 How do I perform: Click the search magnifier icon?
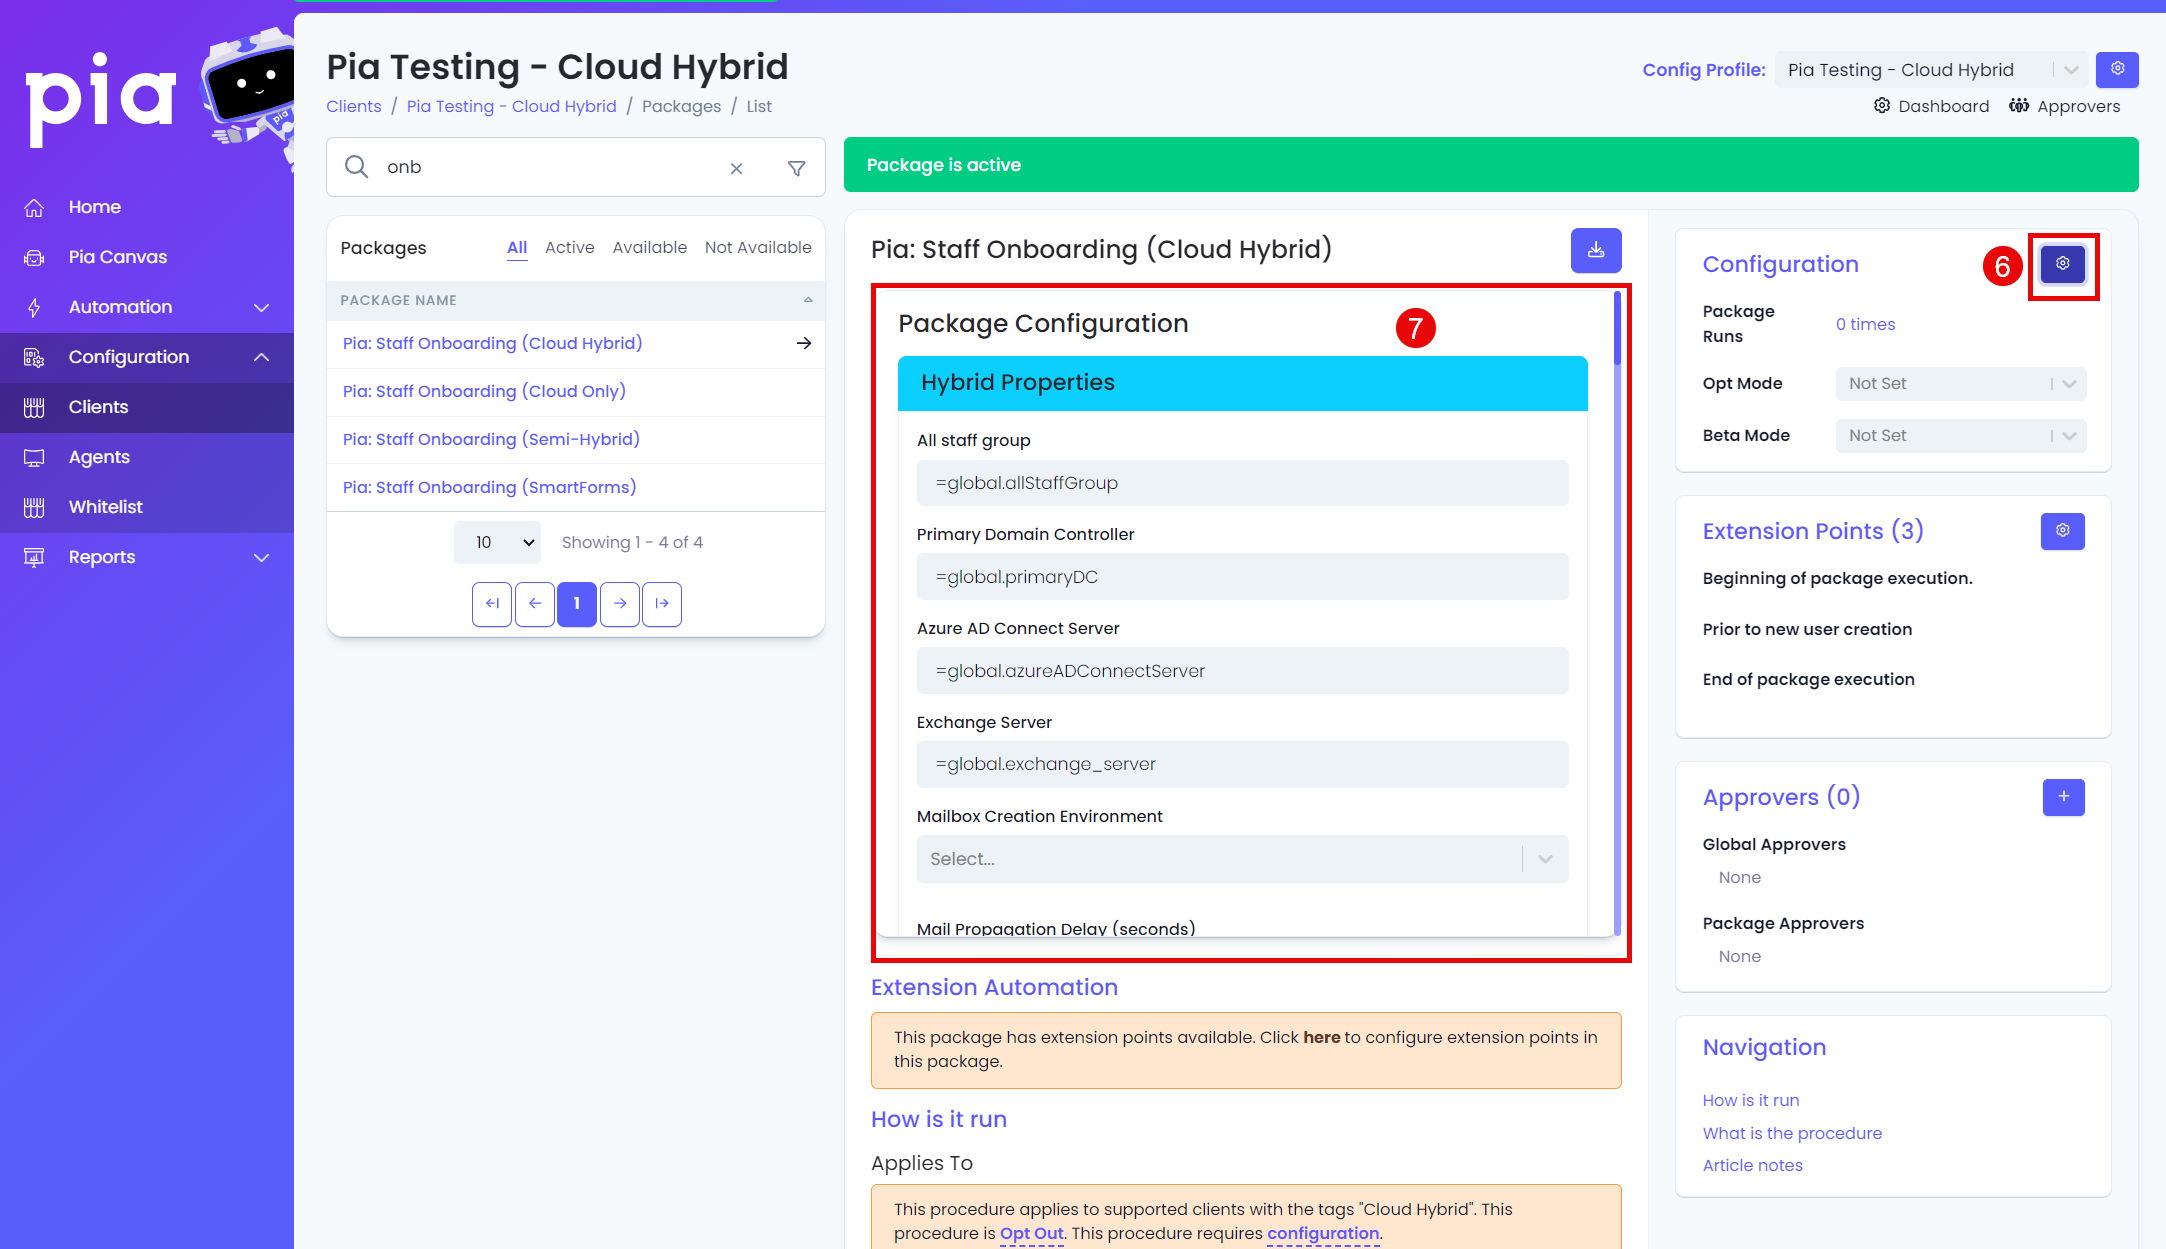coord(356,166)
